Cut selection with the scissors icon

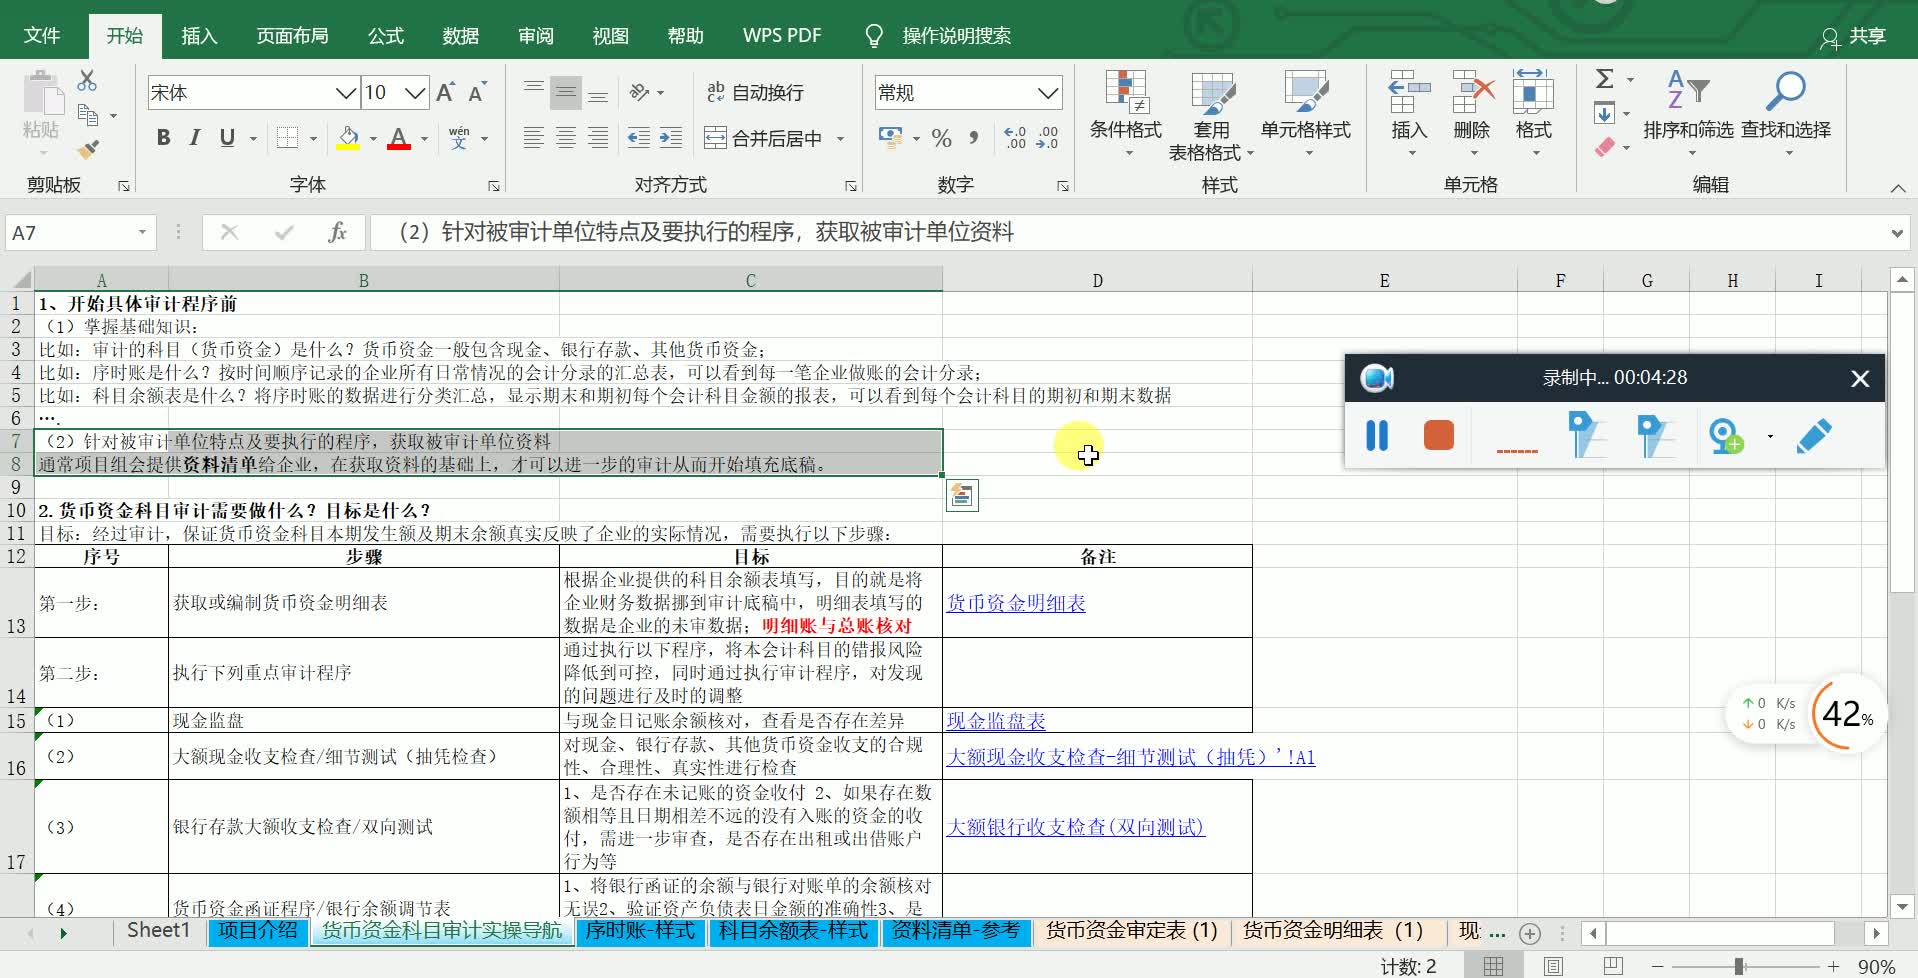point(87,81)
